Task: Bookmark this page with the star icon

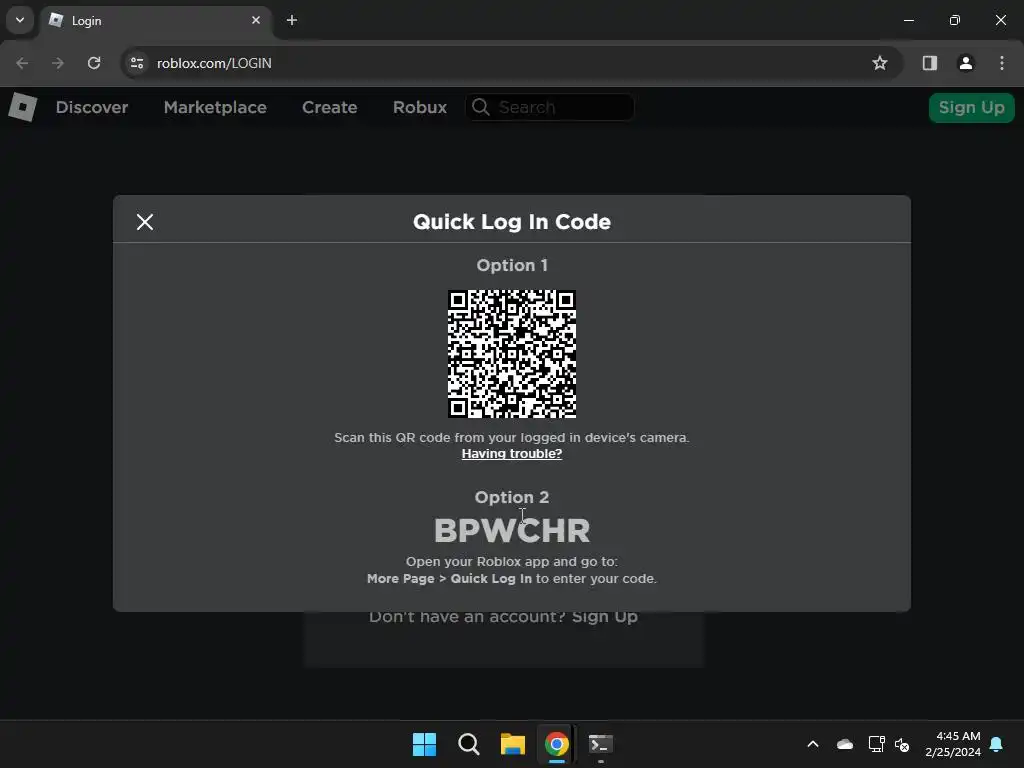Action: point(880,63)
